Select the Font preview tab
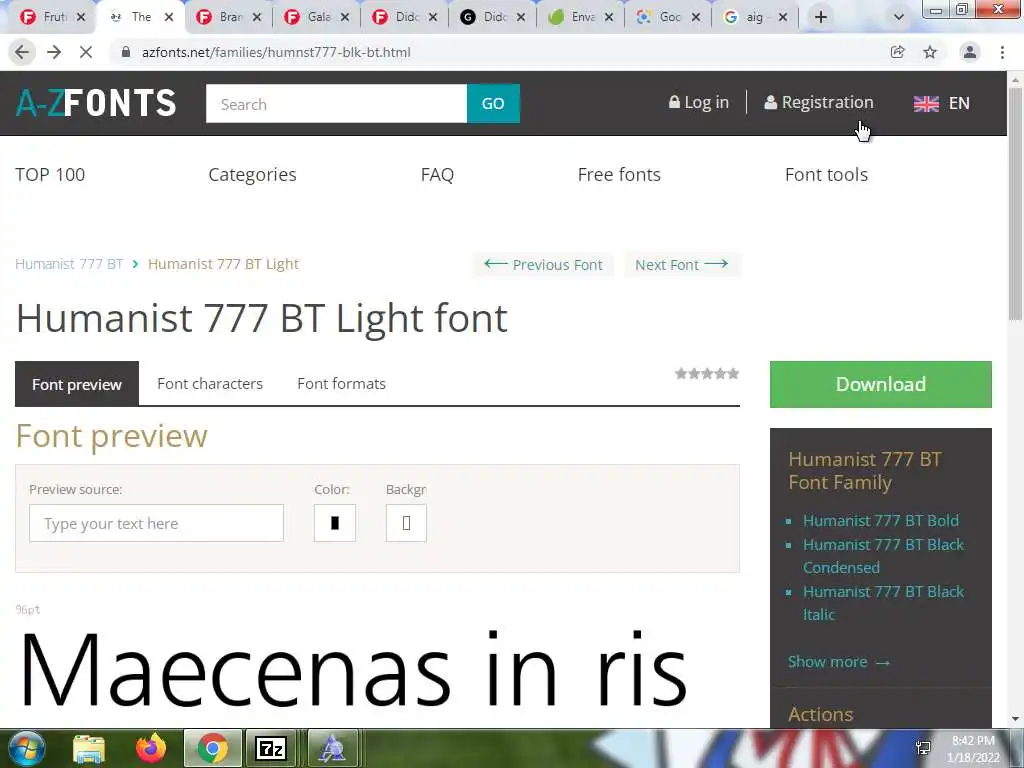Viewport: 1024px width, 768px height. (x=77, y=384)
